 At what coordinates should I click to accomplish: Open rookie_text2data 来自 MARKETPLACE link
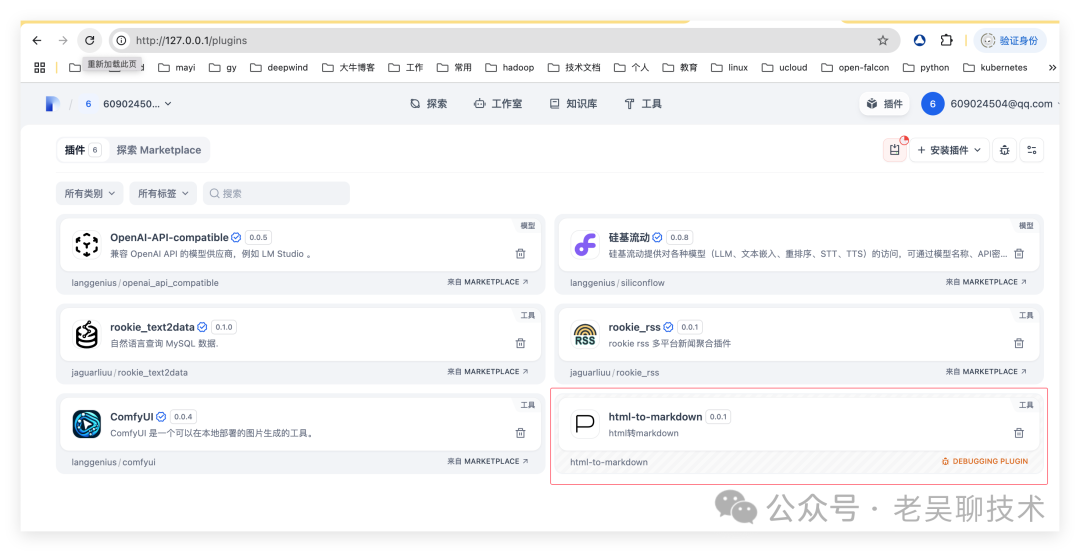(x=488, y=371)
